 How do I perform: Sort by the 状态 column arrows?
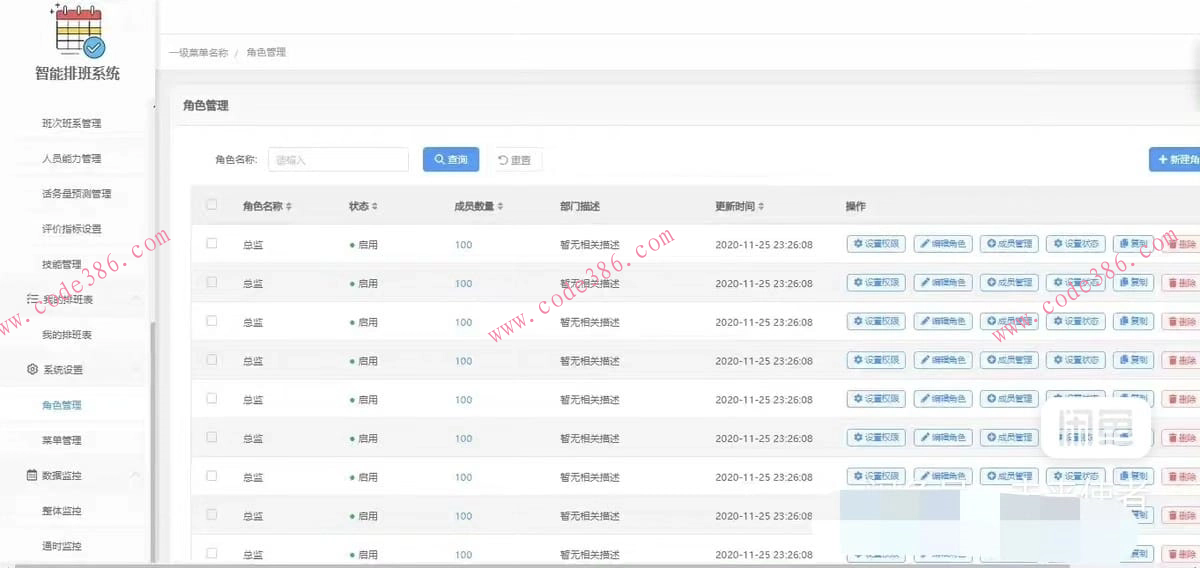tap(375, 207)
